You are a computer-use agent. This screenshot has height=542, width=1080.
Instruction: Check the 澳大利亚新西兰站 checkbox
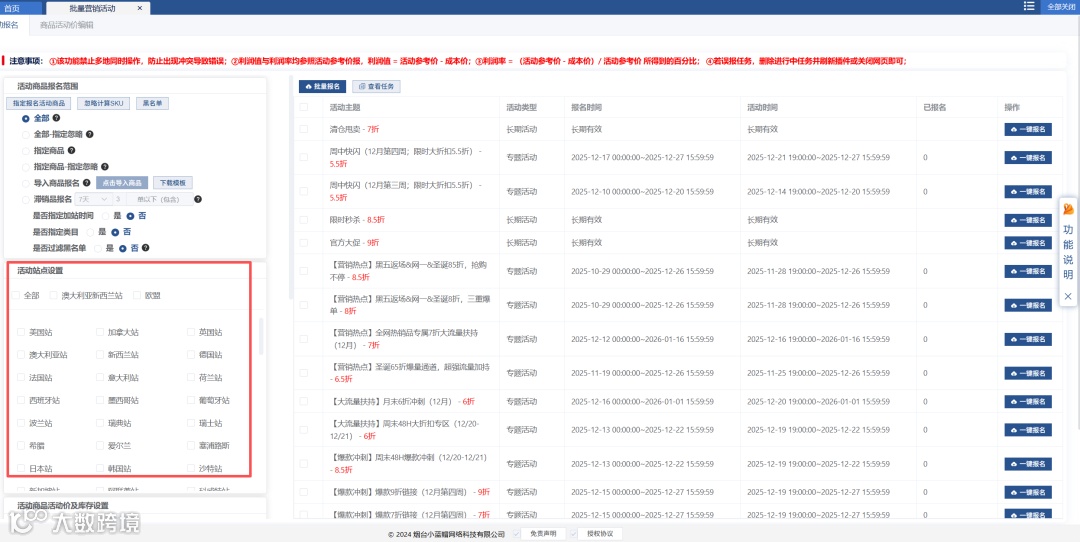click(53, 295)
